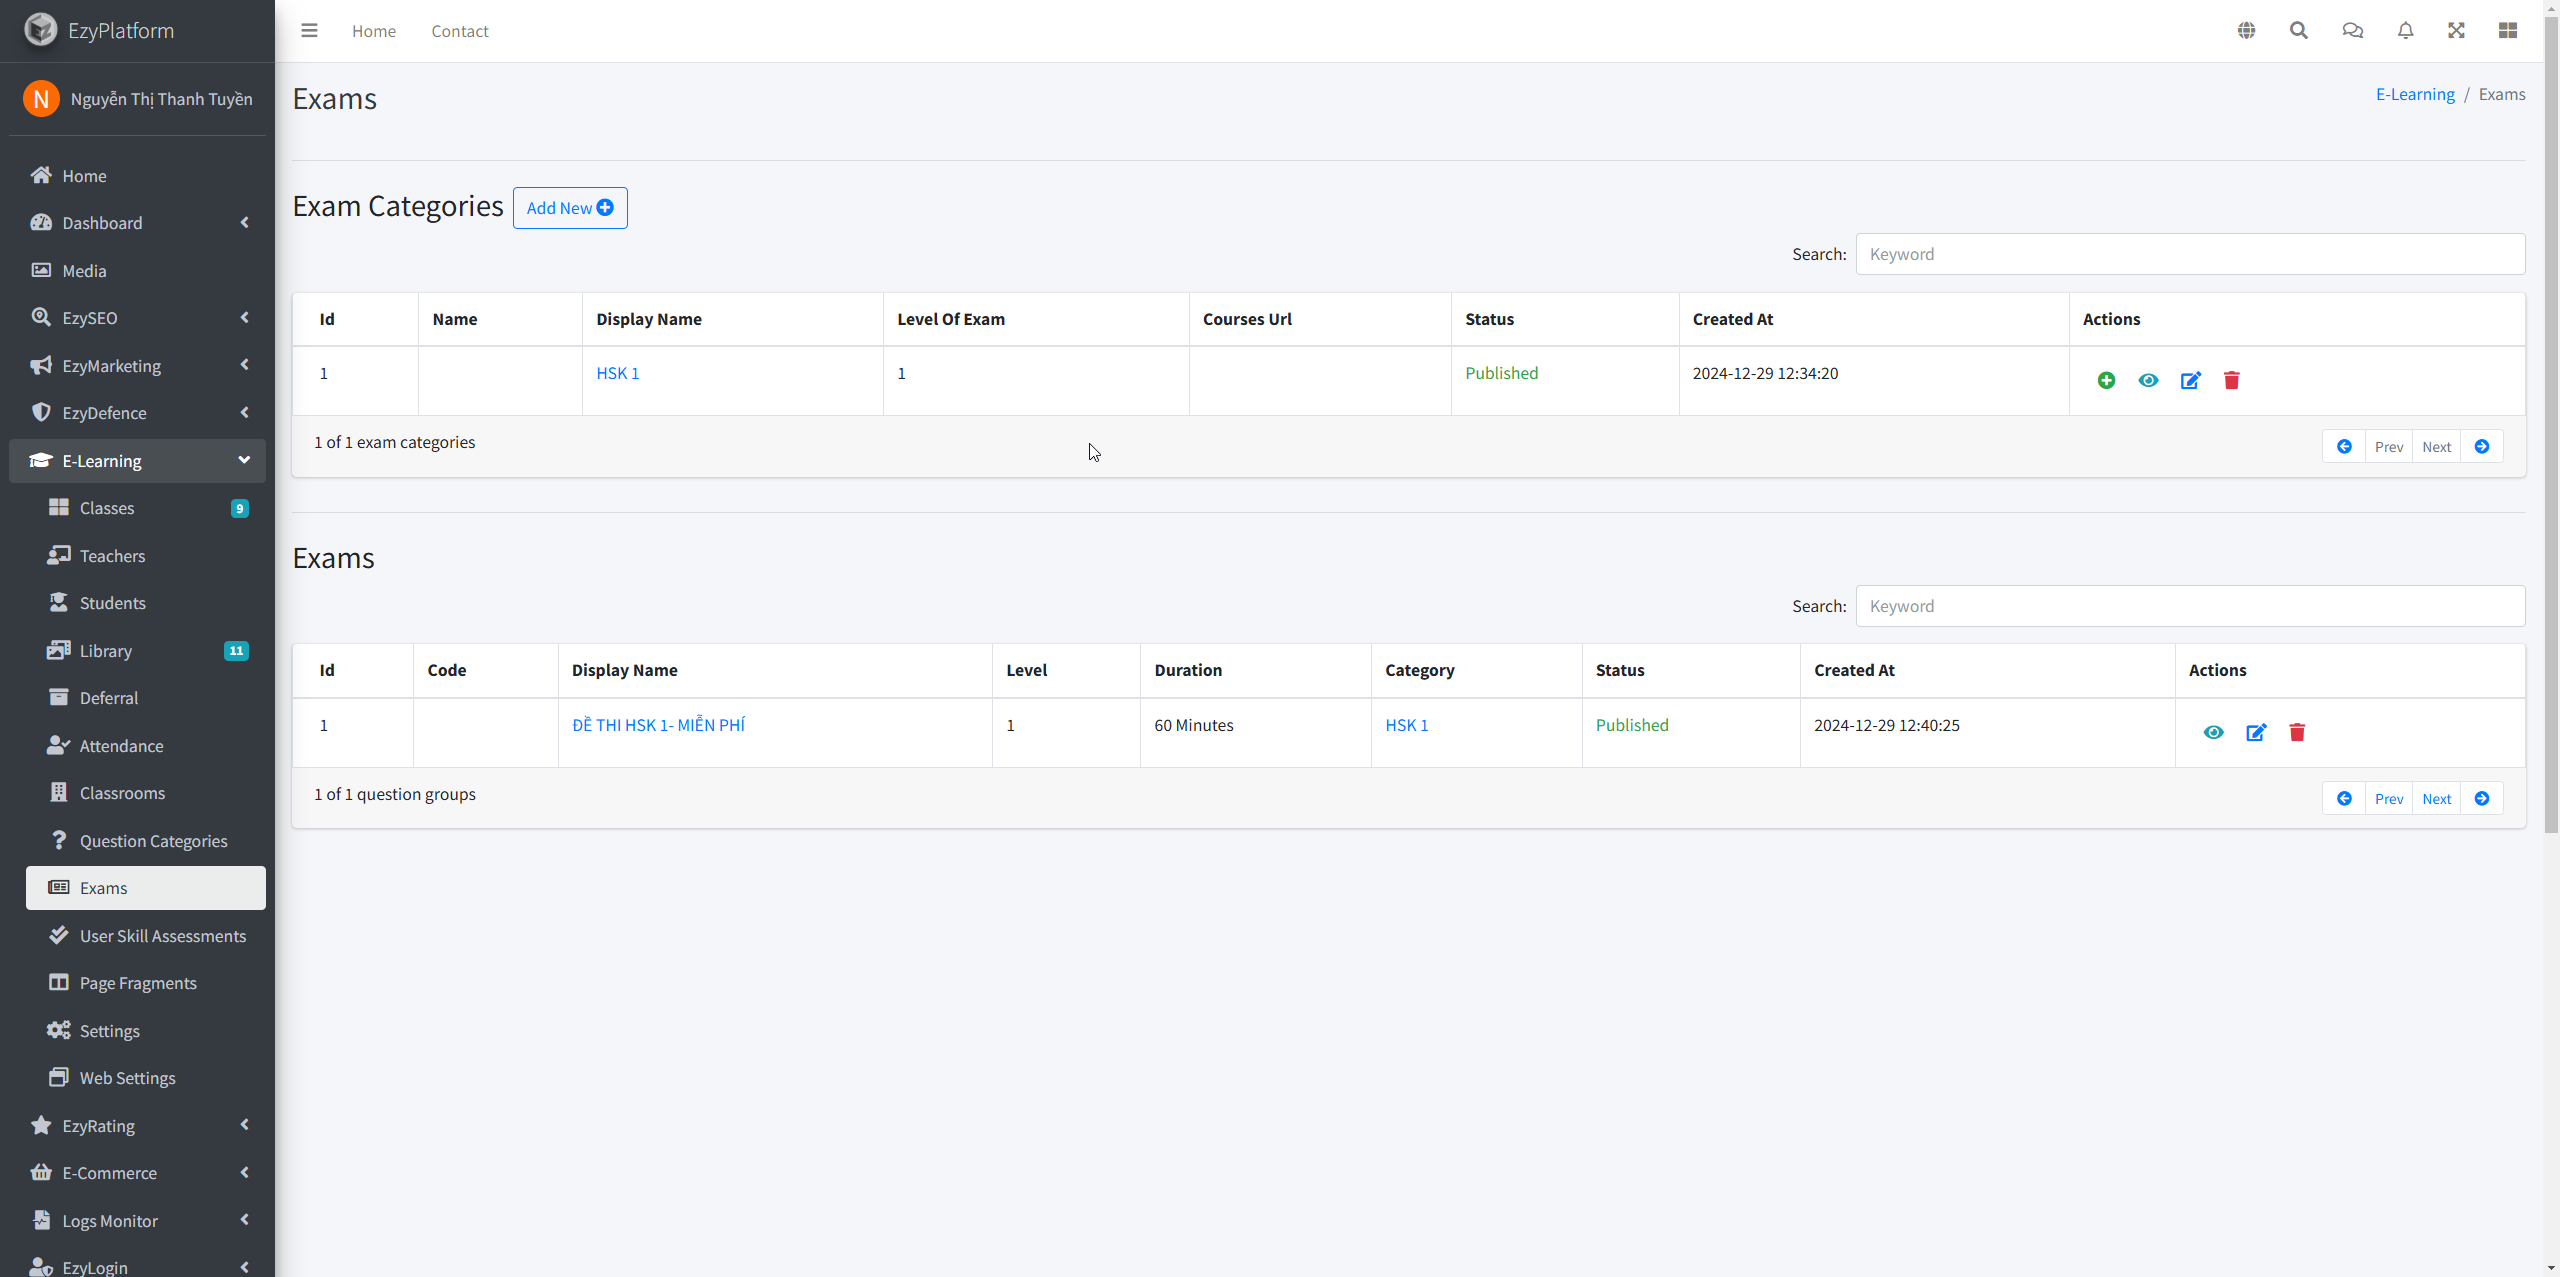
Task: Open the ĐỀ THI HSK 1- MIỄN PHÍ exam link
Action: point(658,725)
